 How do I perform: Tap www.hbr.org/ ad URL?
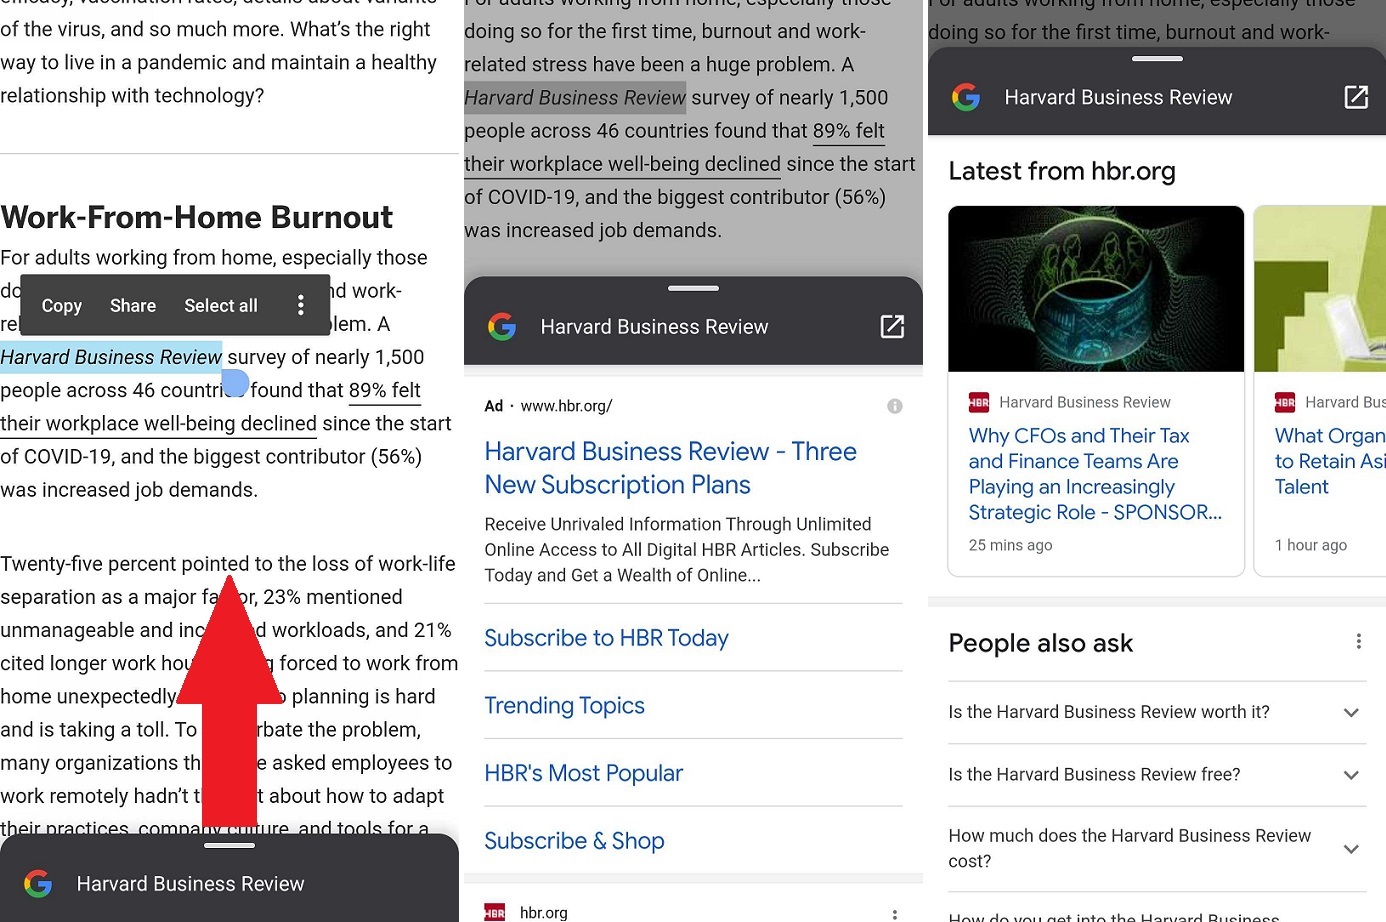pyautogui.click(x=566, y=406)
